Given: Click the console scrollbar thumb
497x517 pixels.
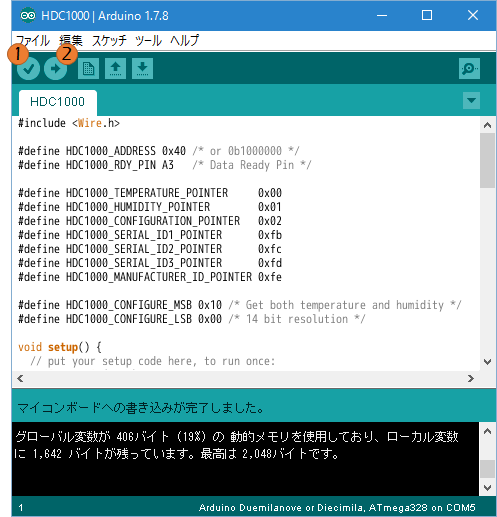Looking at the screenshot, I should pos(487,469).
